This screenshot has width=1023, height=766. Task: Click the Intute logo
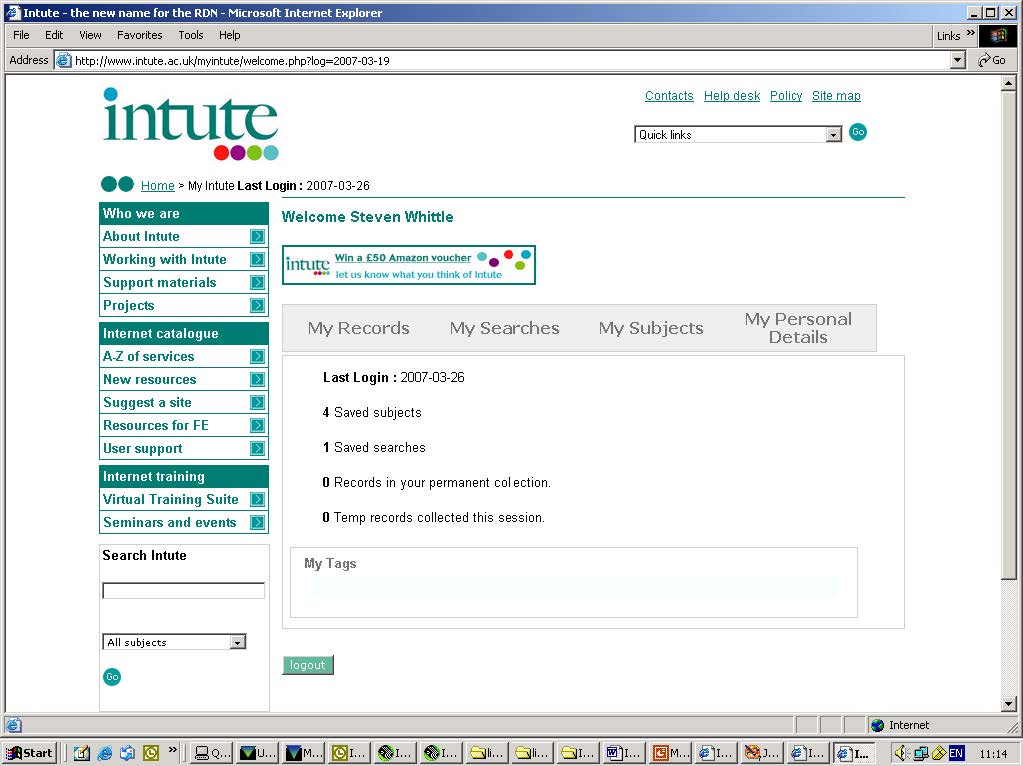[191, 124]
